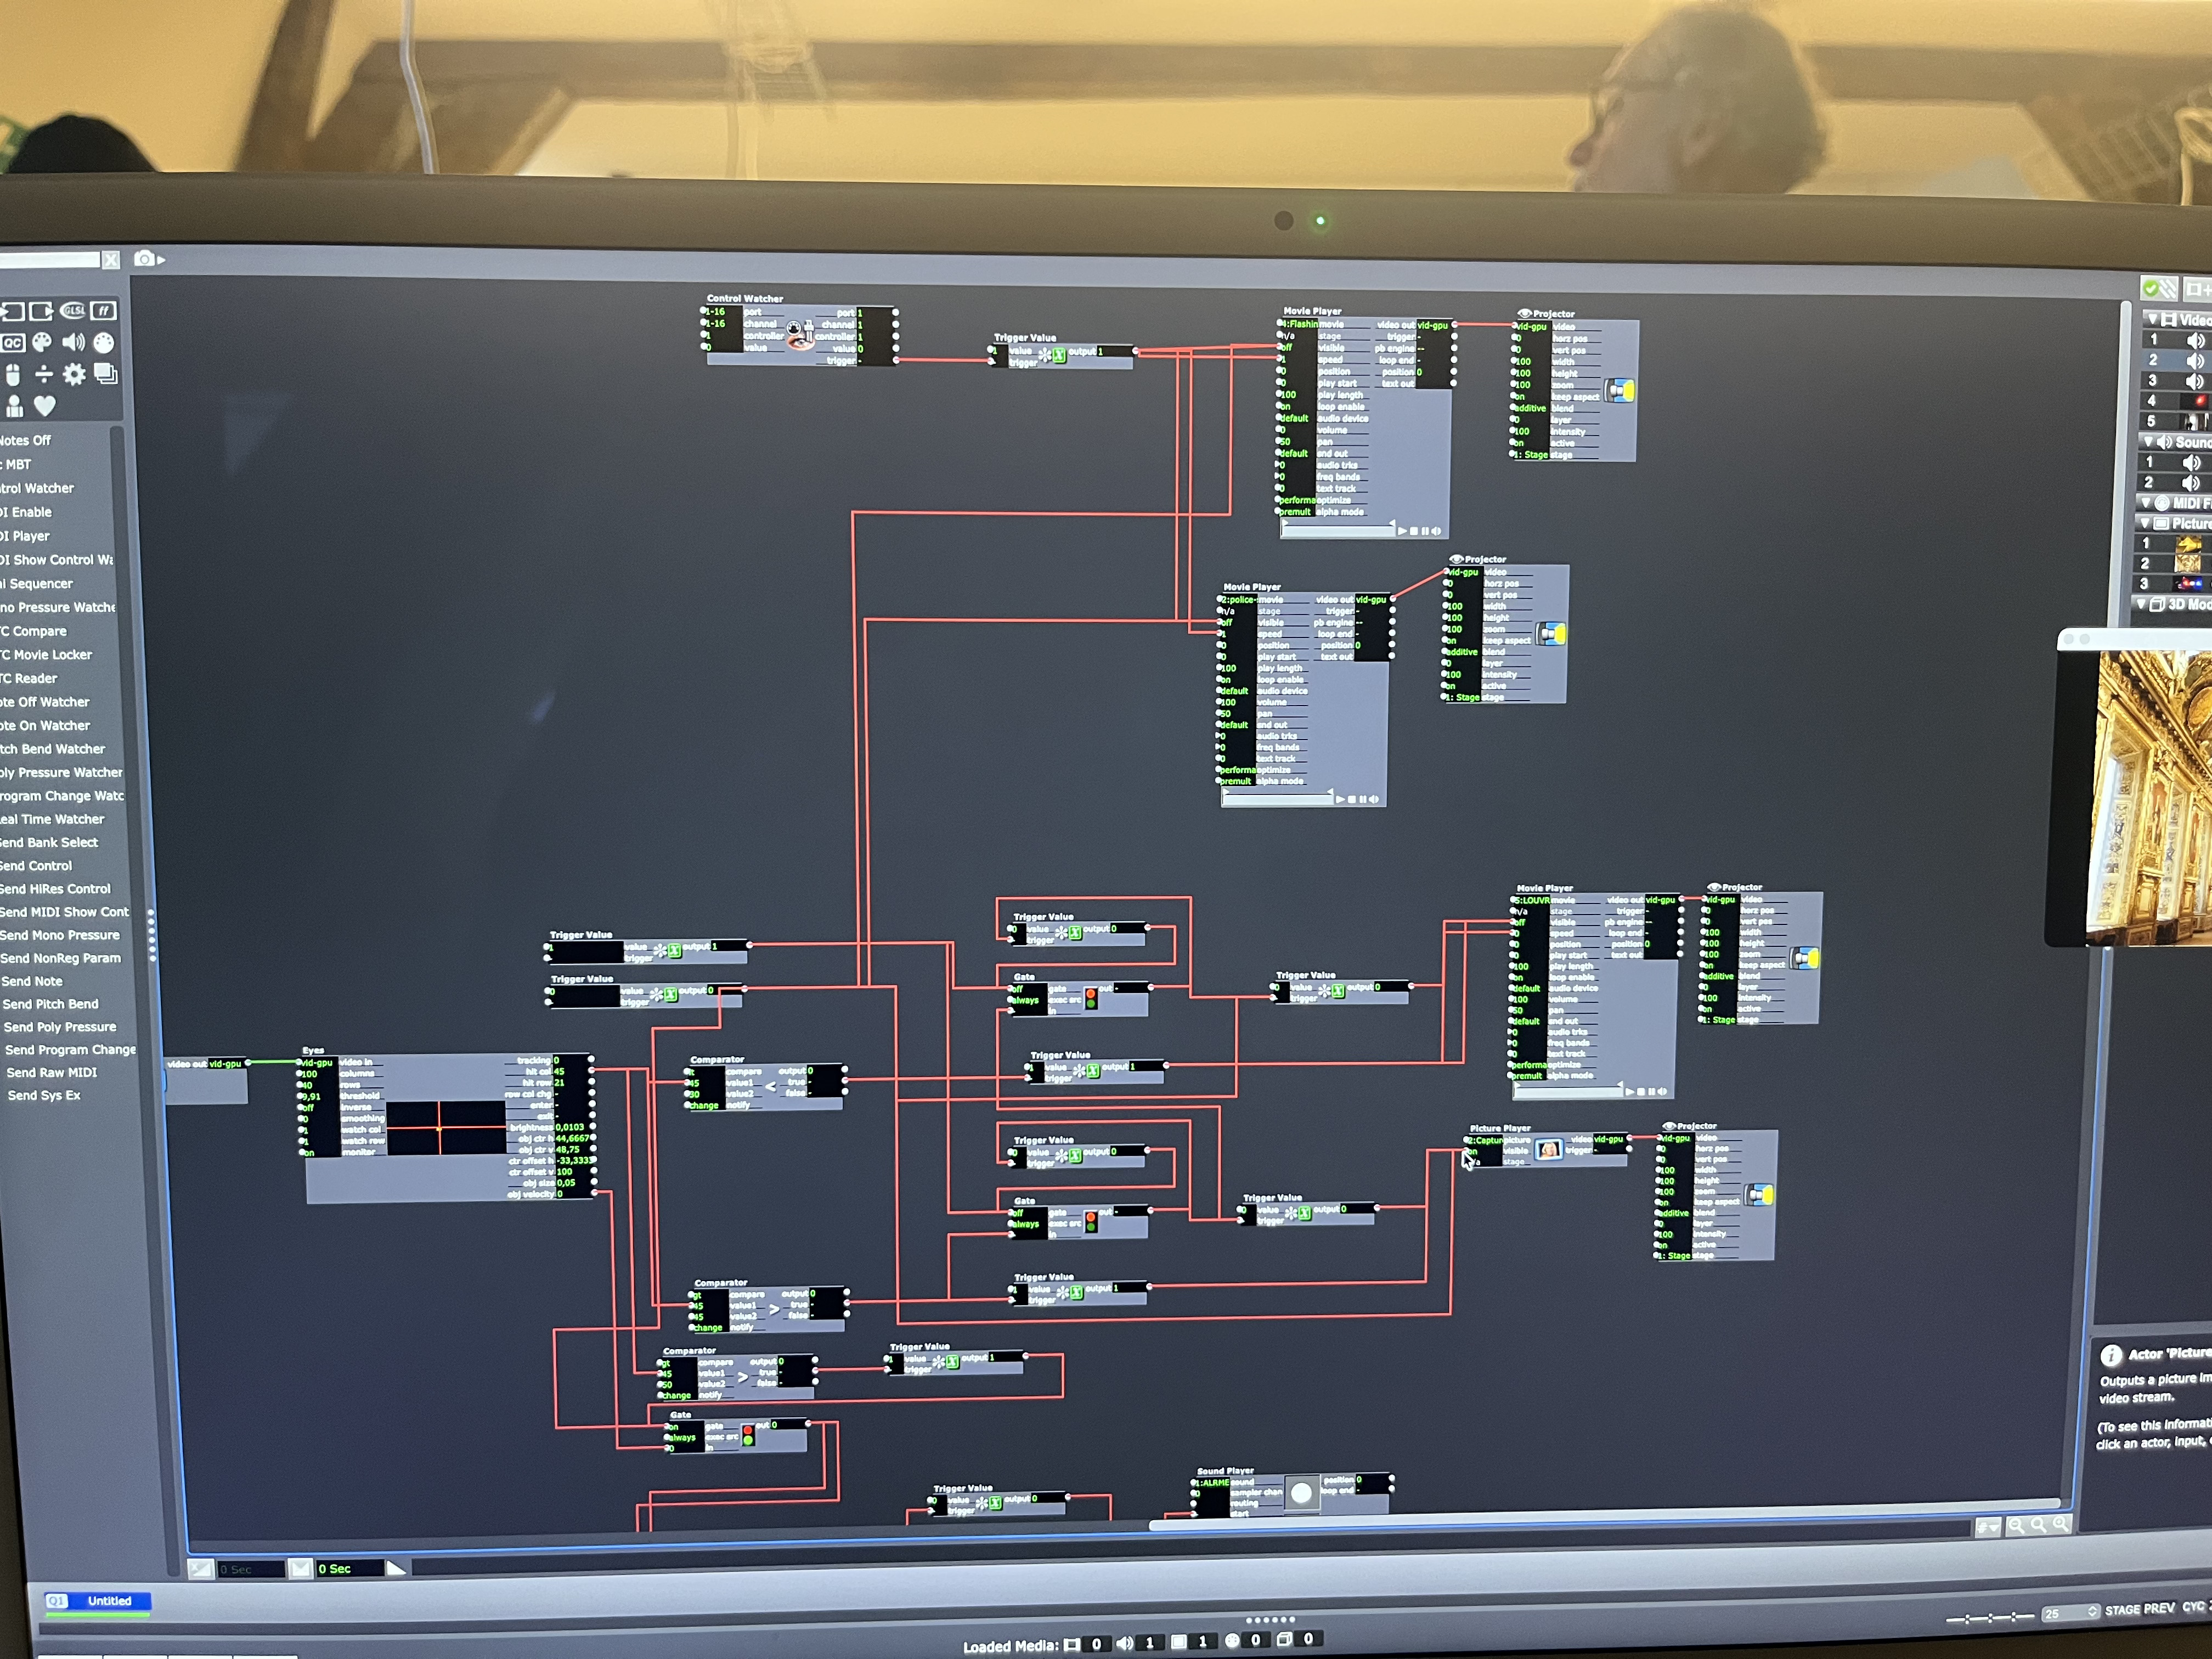Collapse the Video media bin section
This screenshot has height=1659, width=2212.
coord(2152,319)
